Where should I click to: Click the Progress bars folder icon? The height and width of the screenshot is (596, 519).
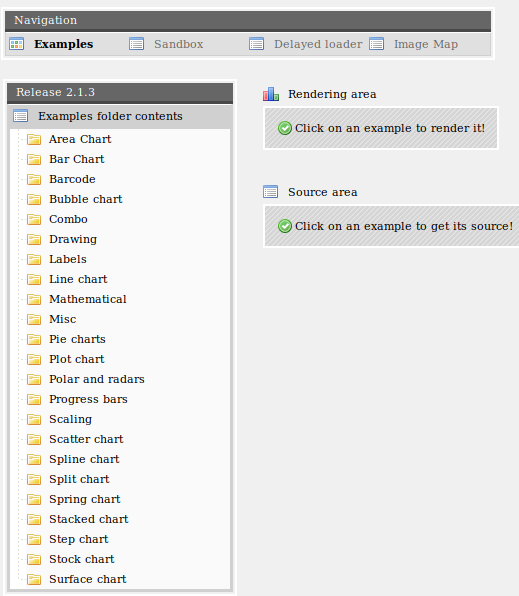coord(34,399)
